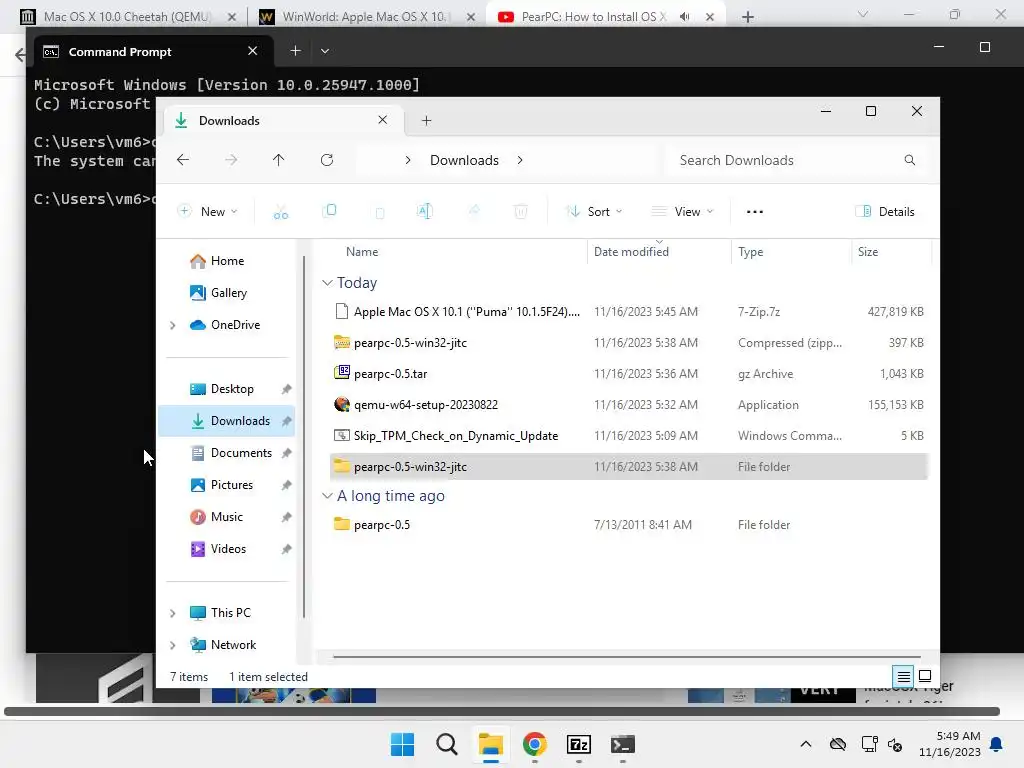Click the Explorer forward arrow
Screen dimensions: 1024x768
pyautogui.click(x=231, y=160)
